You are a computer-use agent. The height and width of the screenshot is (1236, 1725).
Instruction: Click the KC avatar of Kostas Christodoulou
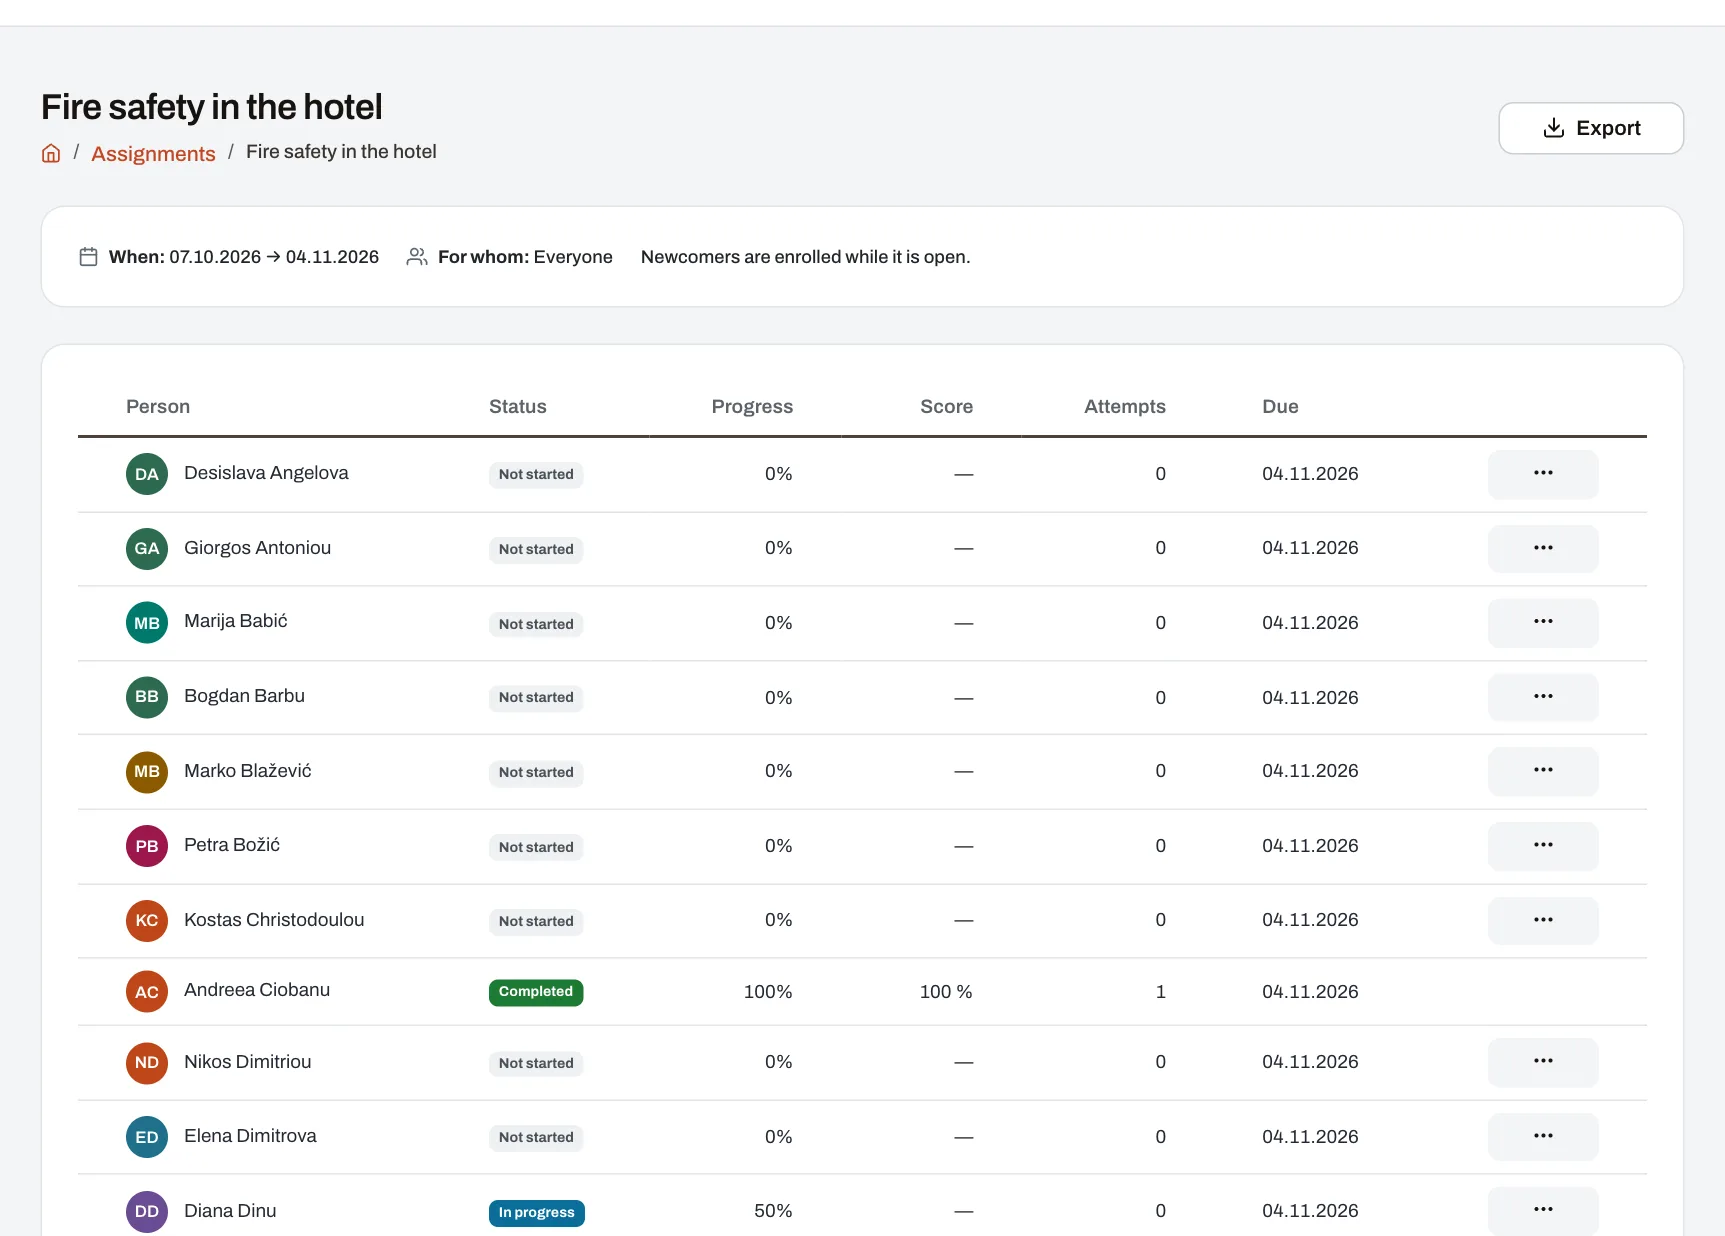[x=147, y=920]
